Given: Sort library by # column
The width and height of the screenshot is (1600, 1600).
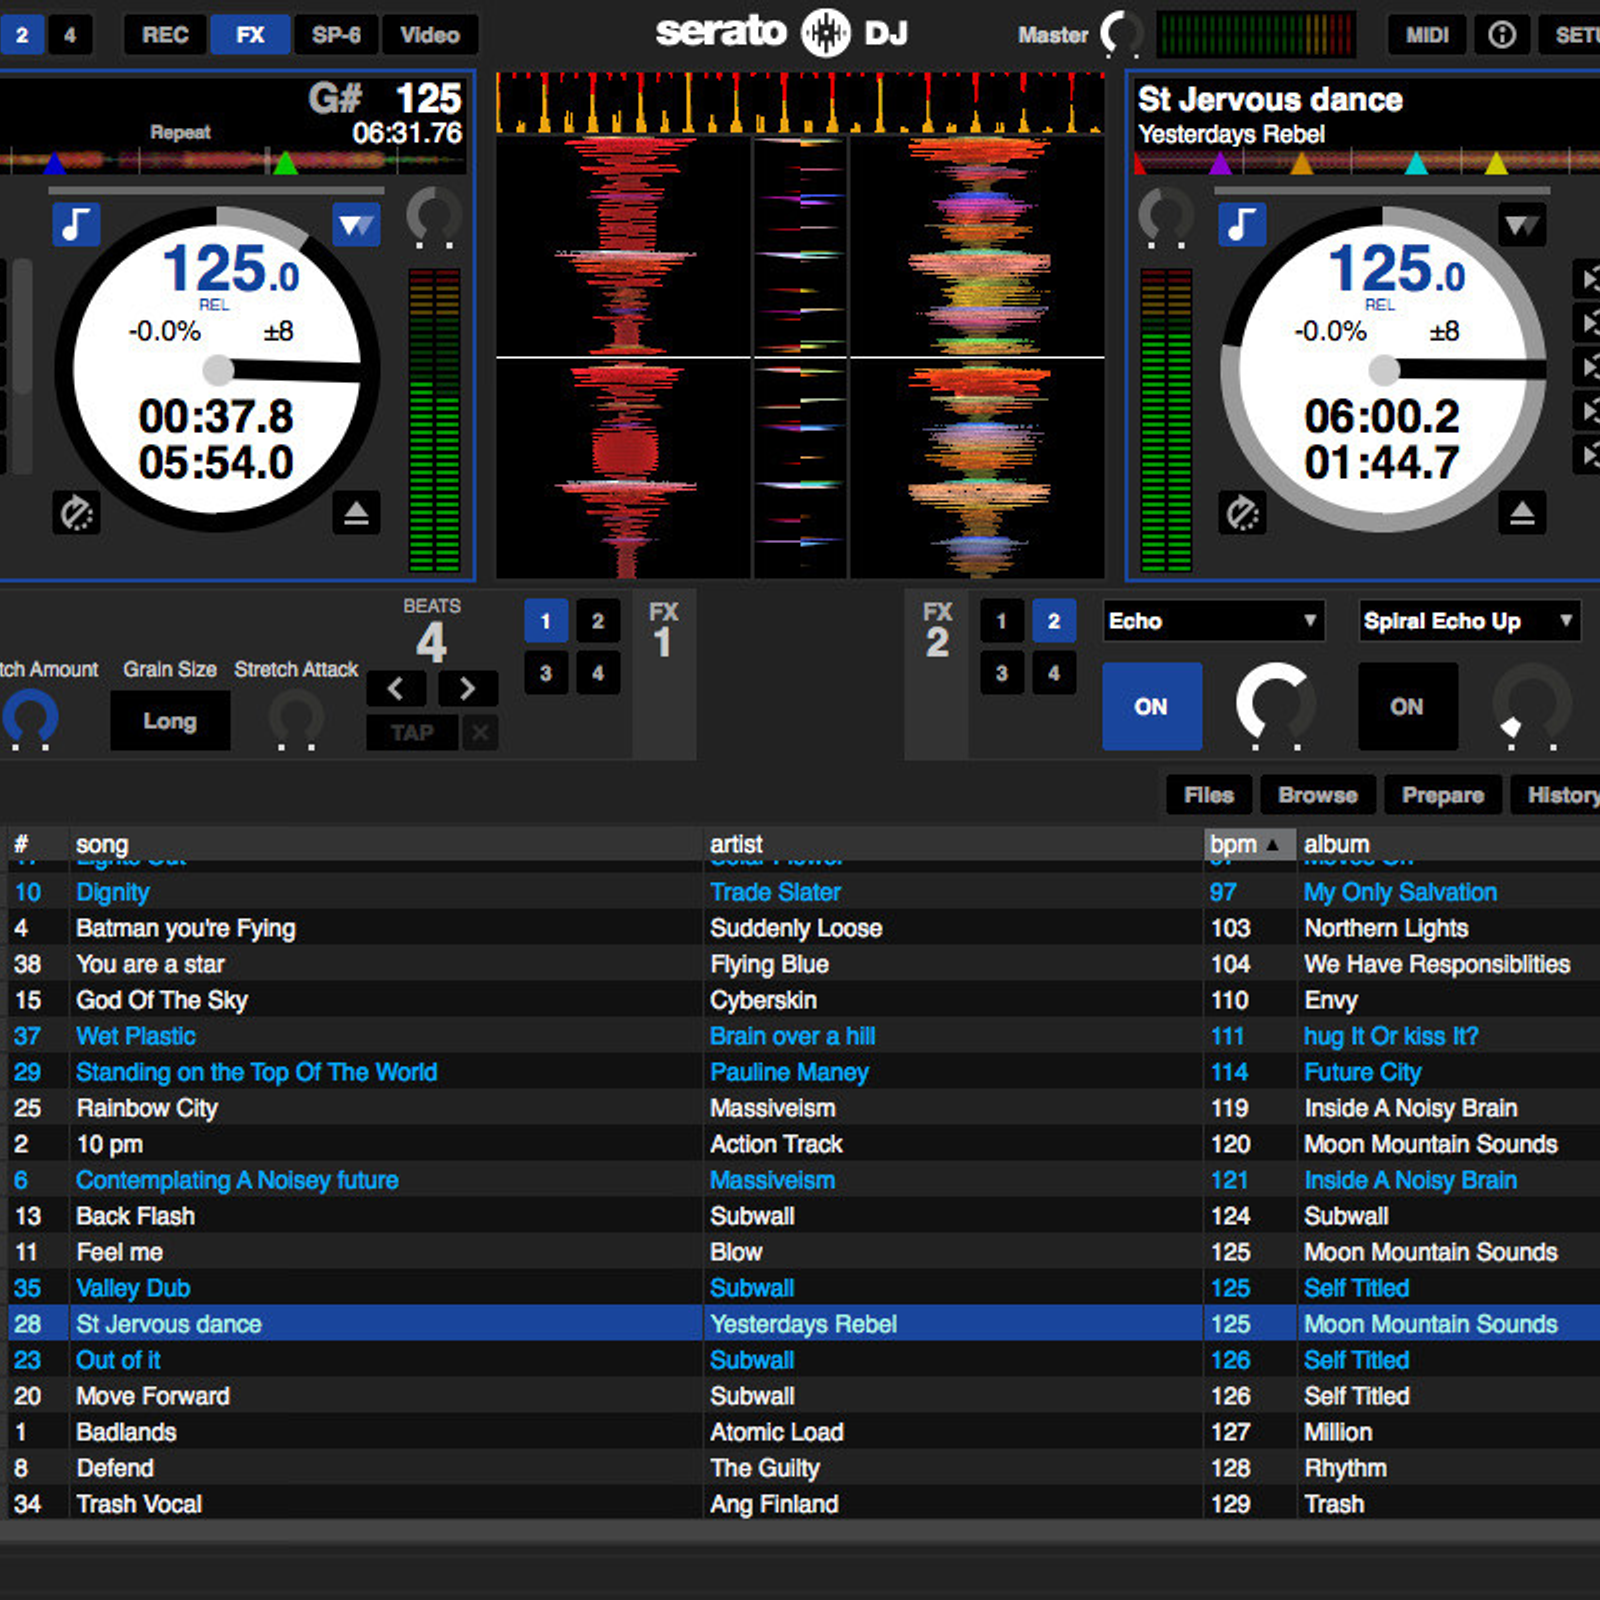Looking at the screenshot, I should (37, 844).
